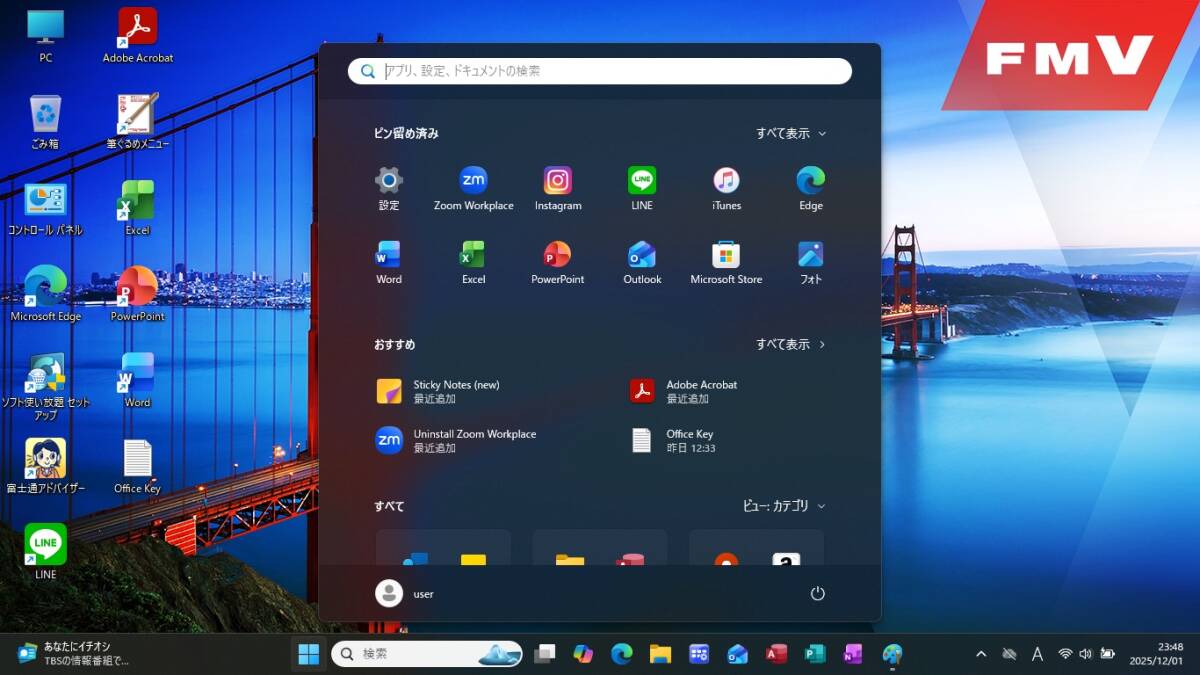Click the Start menu search box
This screenshot has height=675, width=1200.
[600, 71]
